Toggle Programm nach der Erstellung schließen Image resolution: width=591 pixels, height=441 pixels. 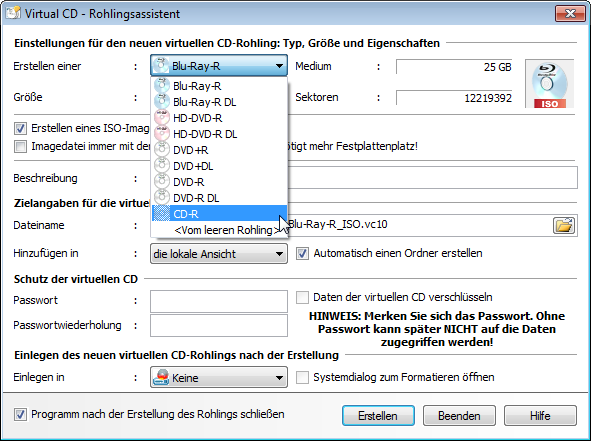tap(20, 414)
